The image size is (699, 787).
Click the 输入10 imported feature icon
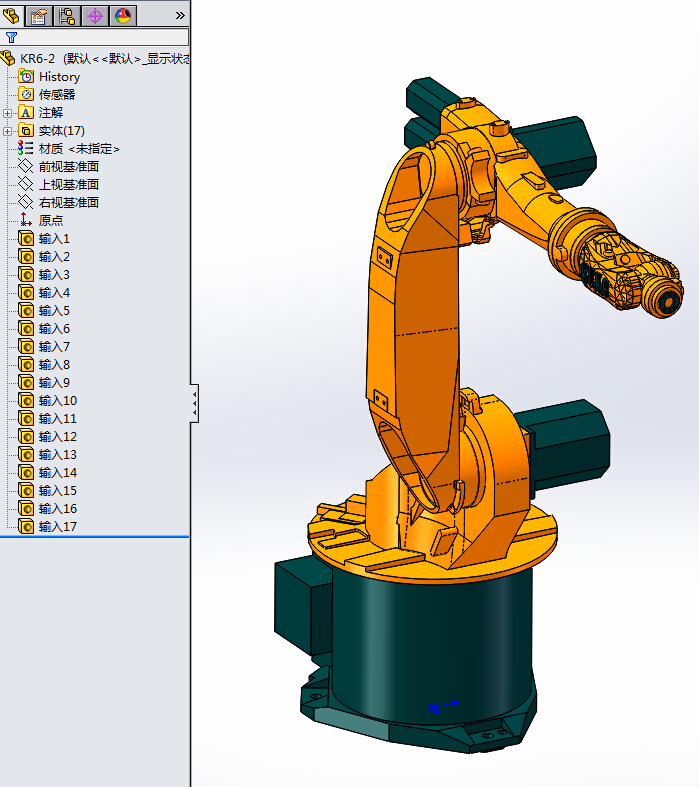(26, 401)
